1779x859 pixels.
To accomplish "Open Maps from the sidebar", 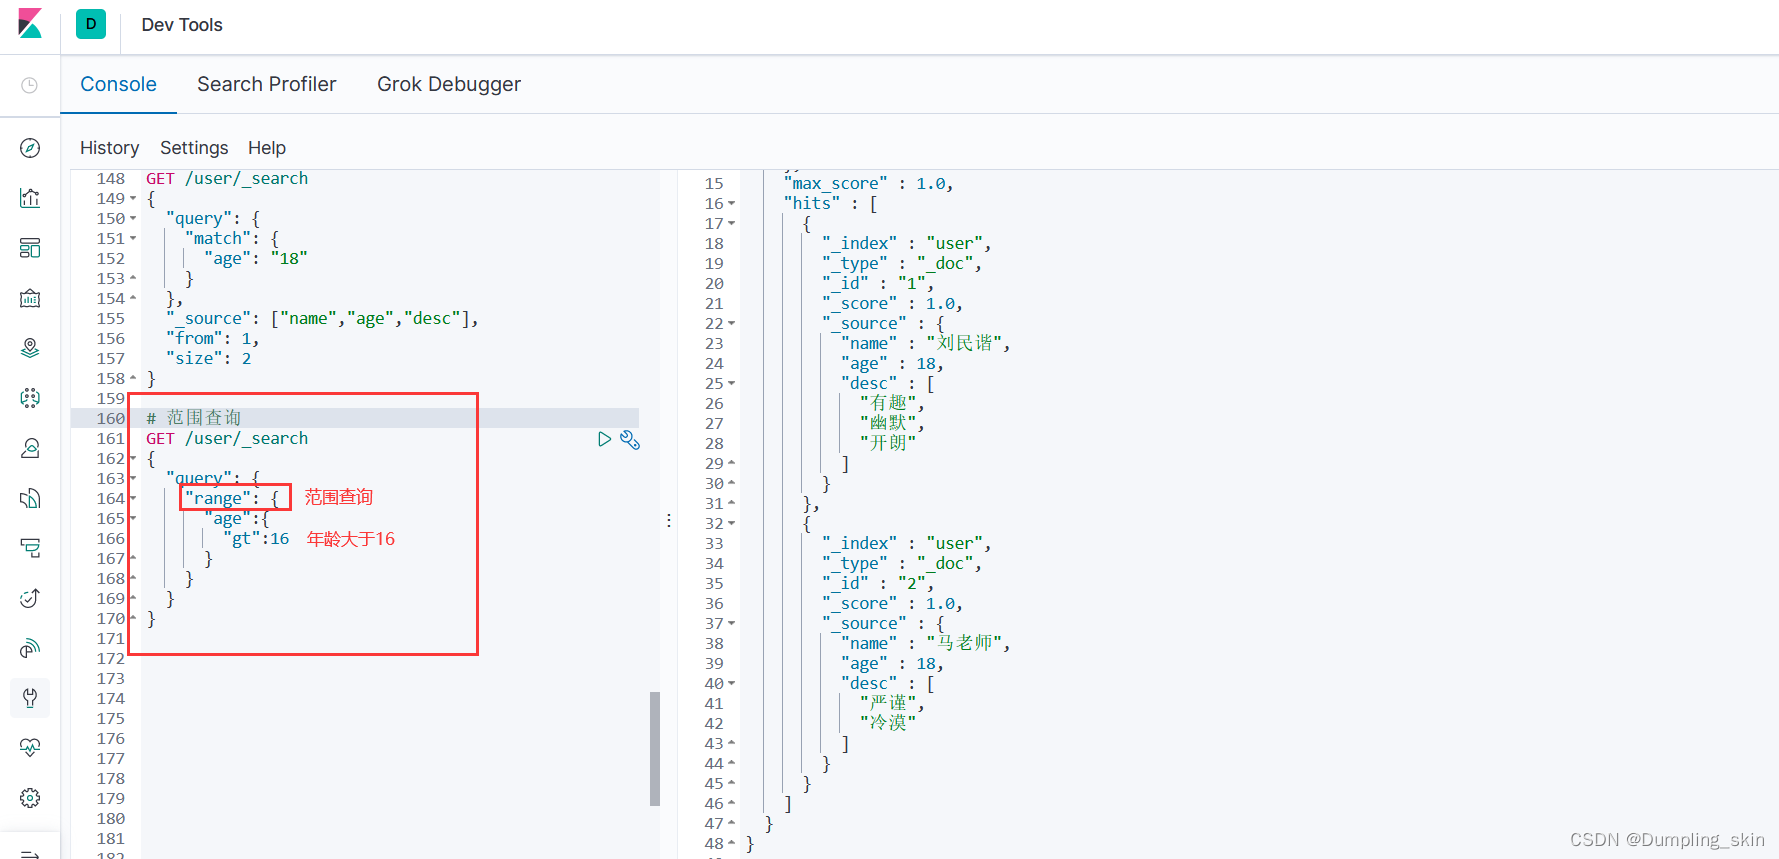I will point(30,348).
